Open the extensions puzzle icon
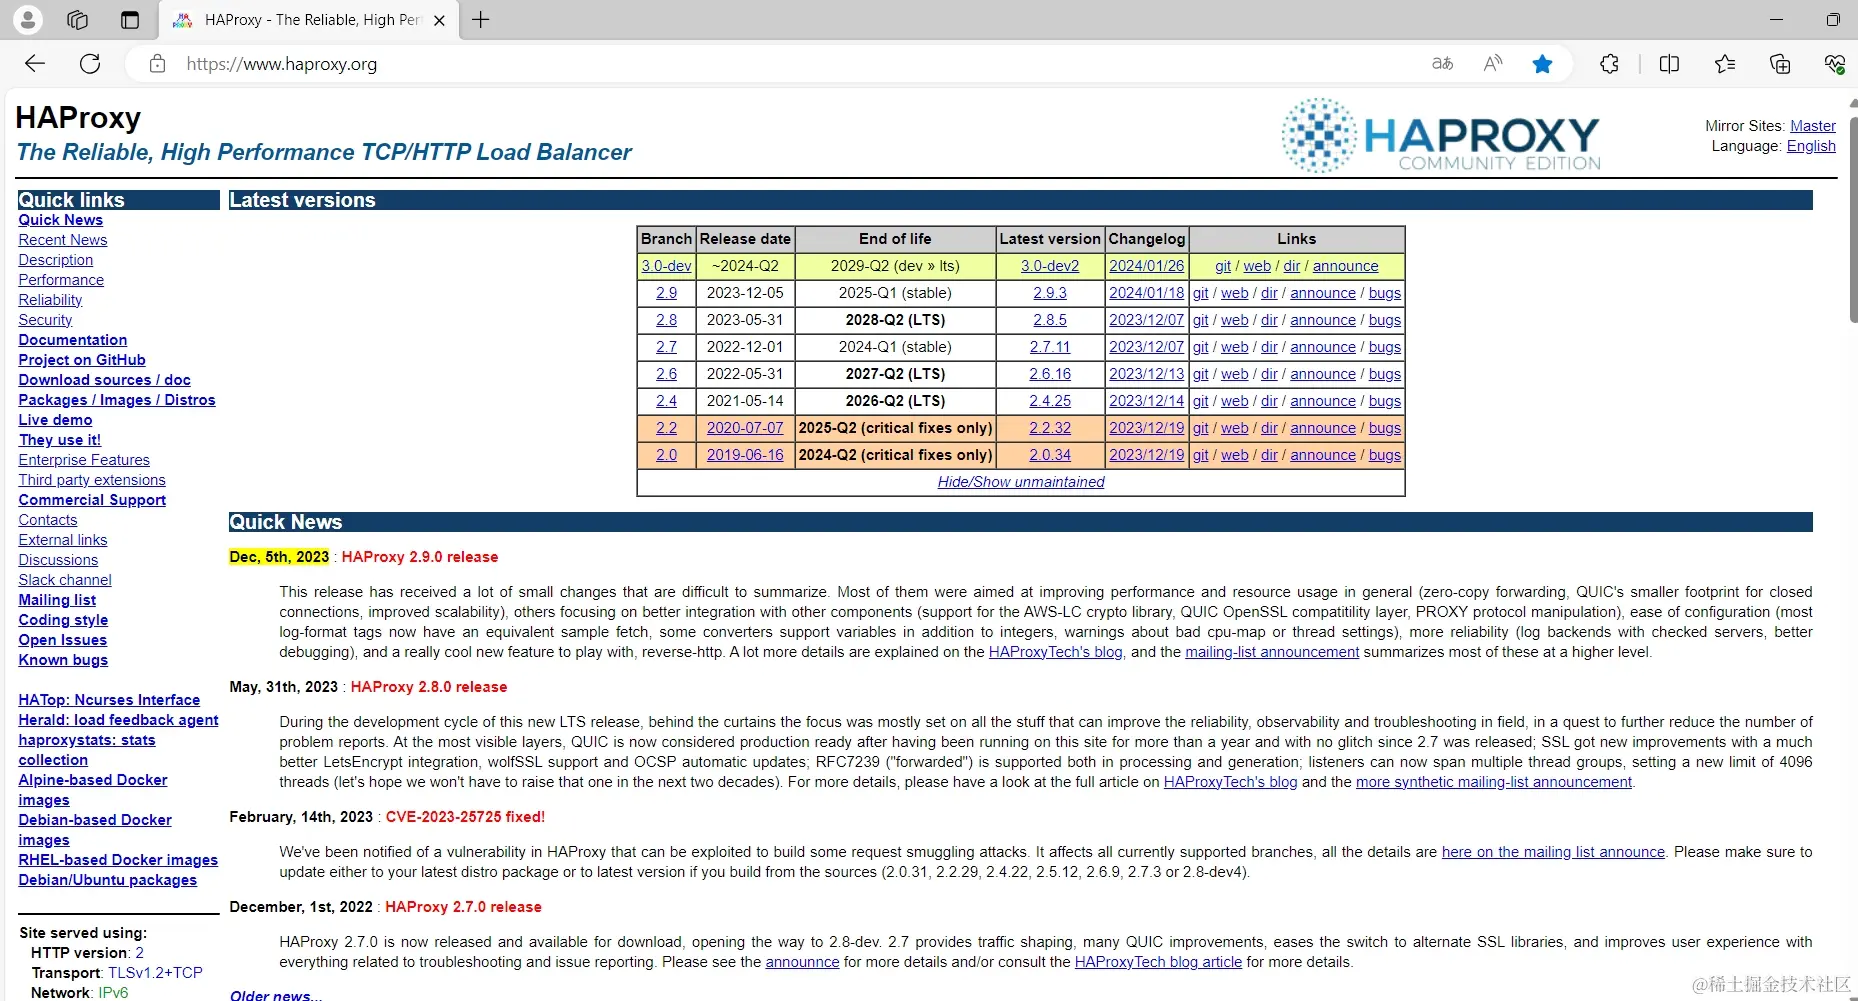The image size is (1858, 1001). (x=1609, y=64)
